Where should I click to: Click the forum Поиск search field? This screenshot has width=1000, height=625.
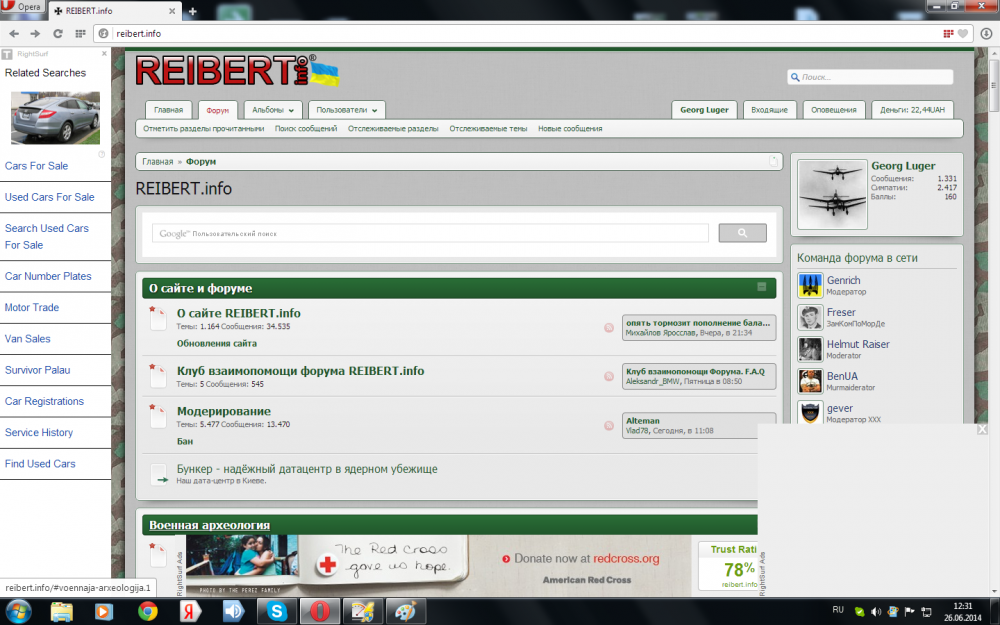870,77
